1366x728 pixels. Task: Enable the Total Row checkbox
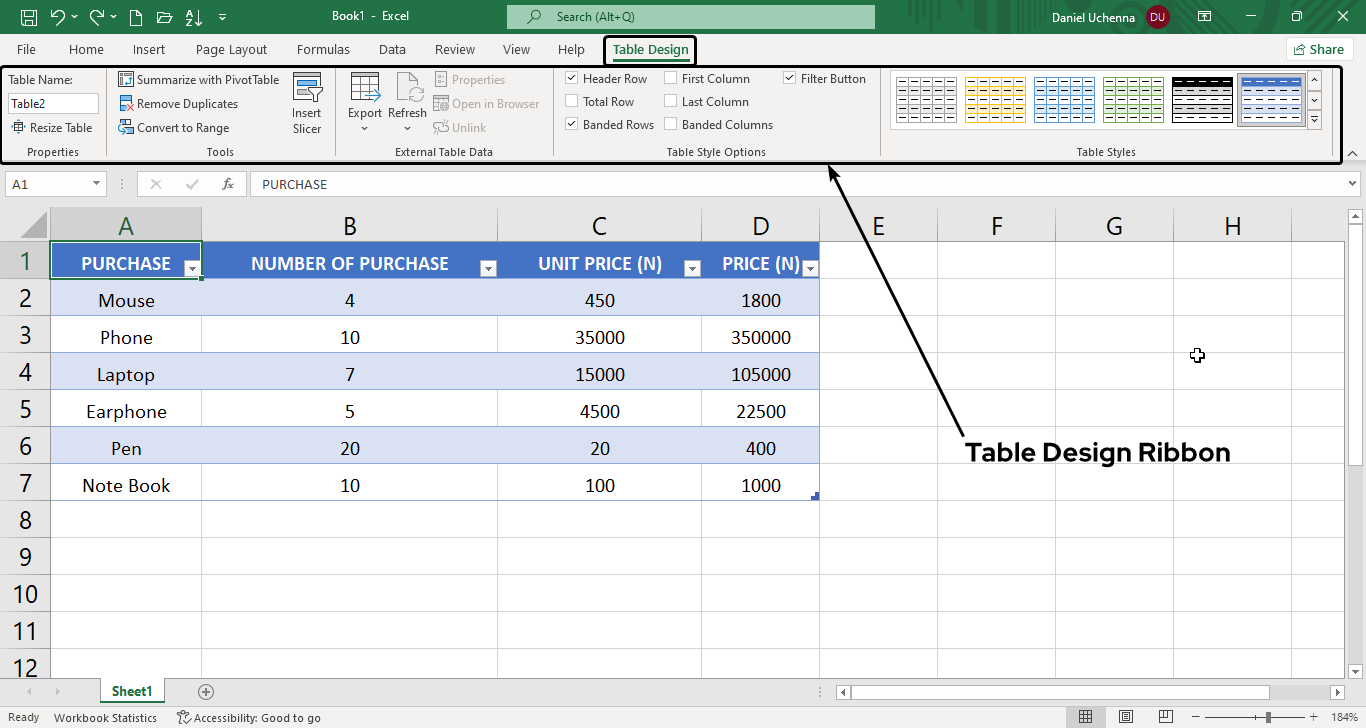pos(573,101)
